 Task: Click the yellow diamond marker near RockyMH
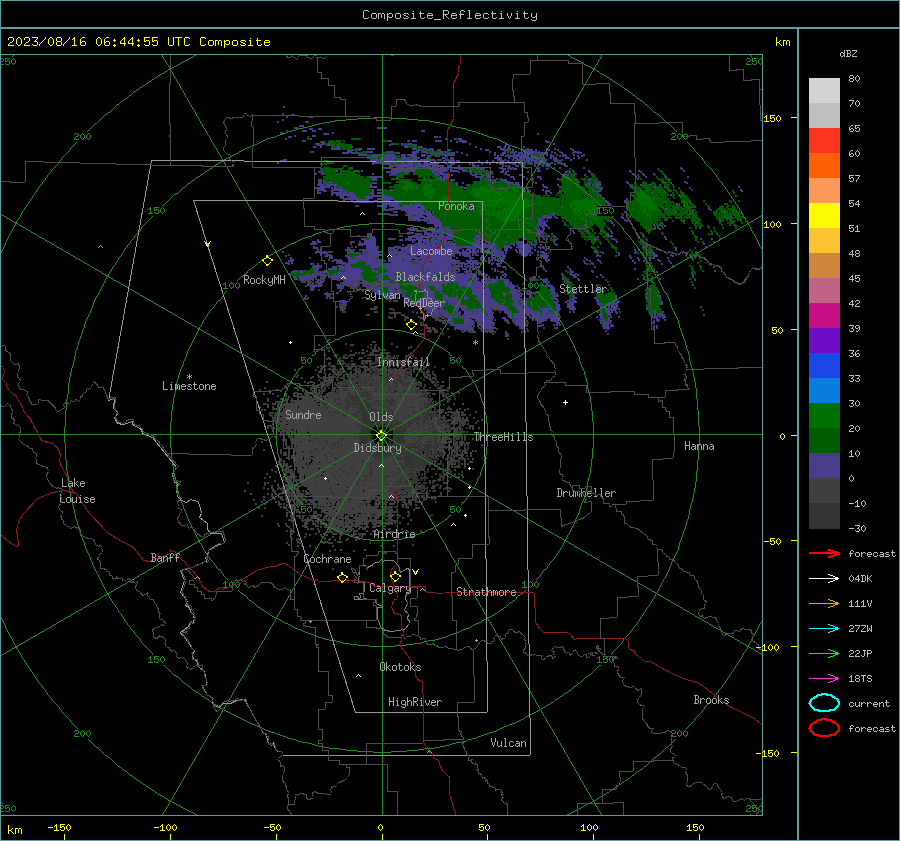[267, 261]
